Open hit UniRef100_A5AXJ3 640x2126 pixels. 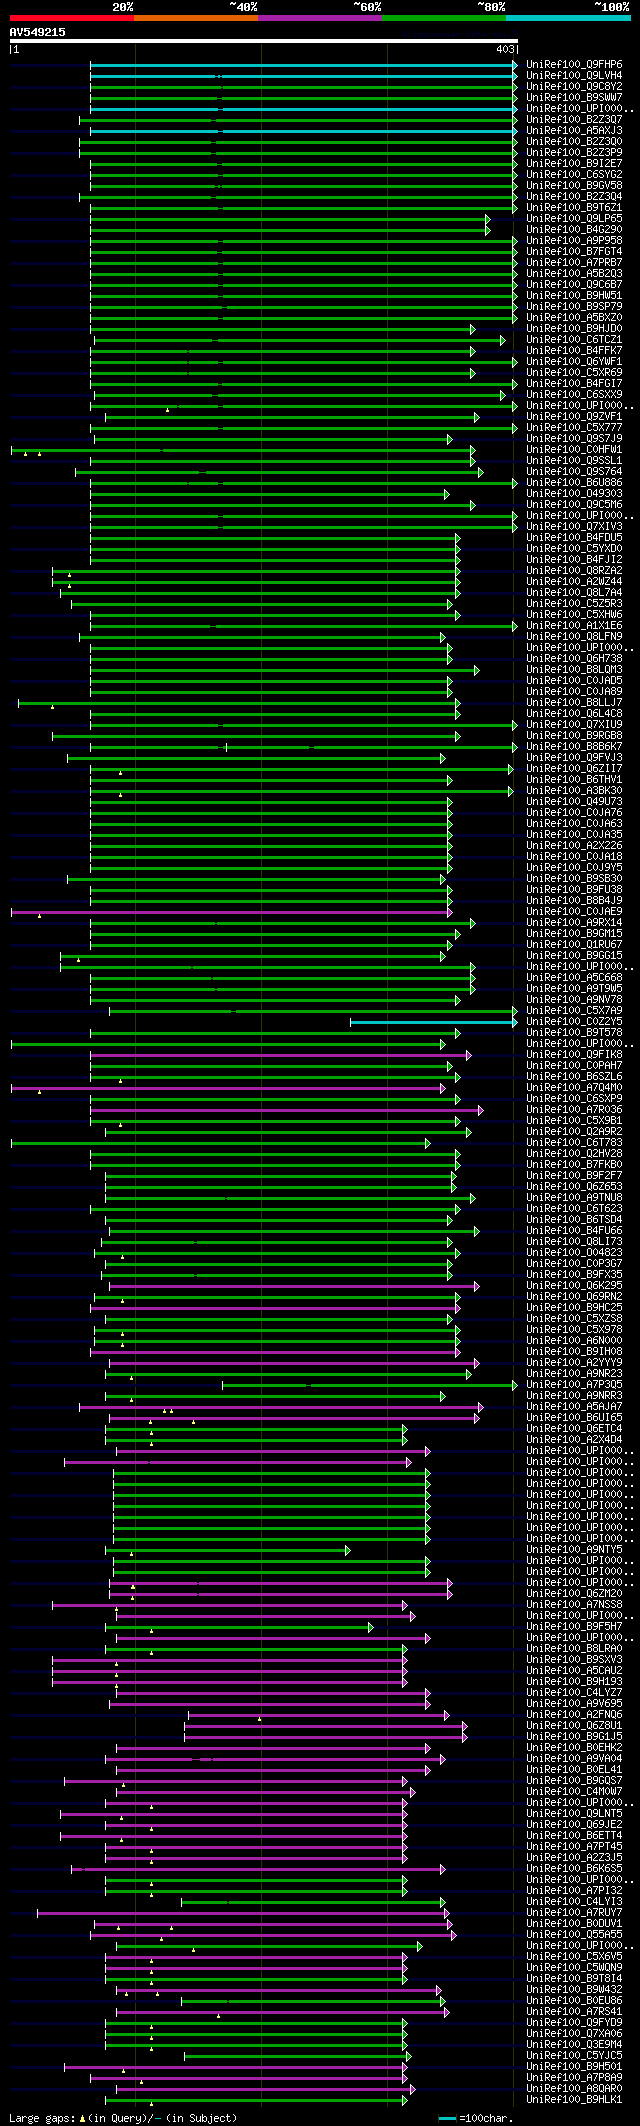(x=574, y=130)
